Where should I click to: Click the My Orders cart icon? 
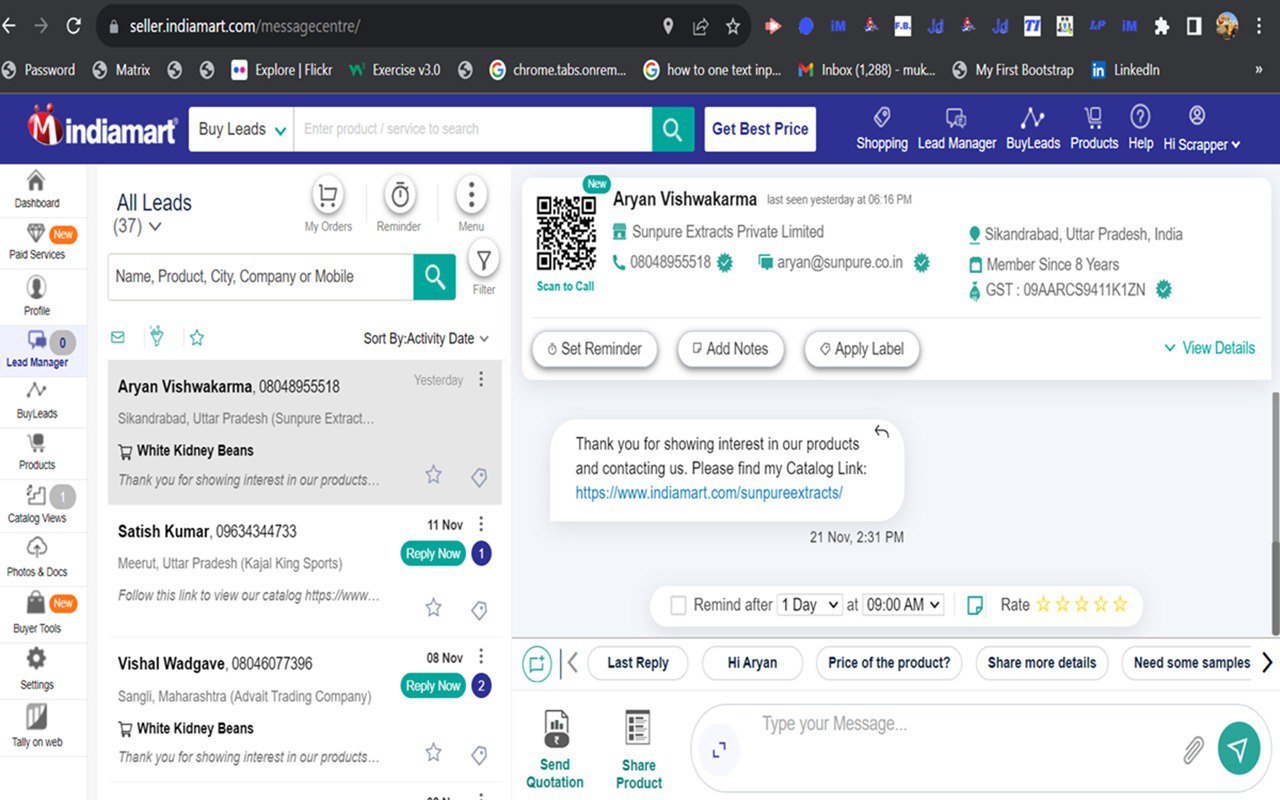pos(328,196)
